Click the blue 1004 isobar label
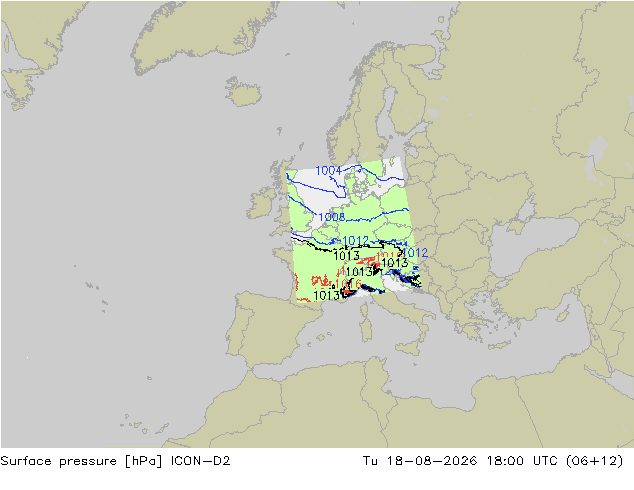This screenshot has width=634, height=490. [328, 171]
